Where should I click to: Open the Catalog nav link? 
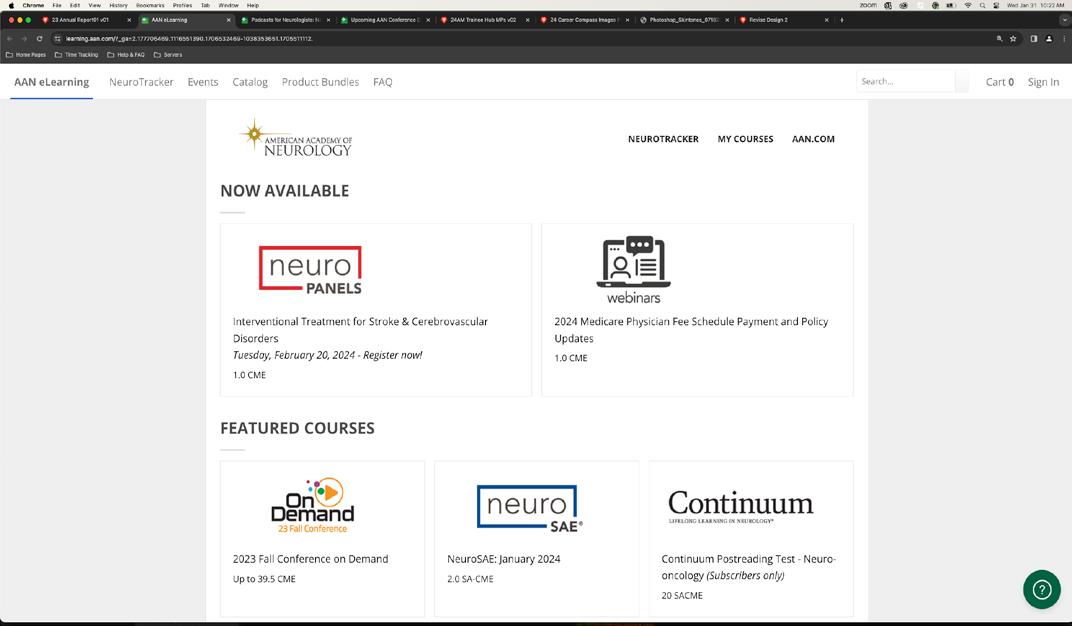pyautogui.click(x=250, y=82)
